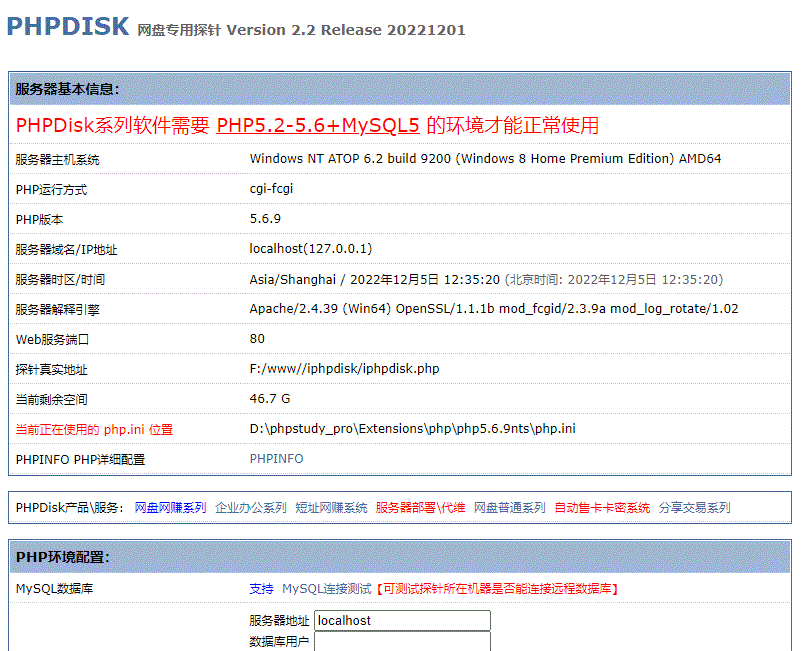Select the cgi-fcgi run mode value
Image resolution: width=801 pixels, height=651 pixels.
[271, 189]
